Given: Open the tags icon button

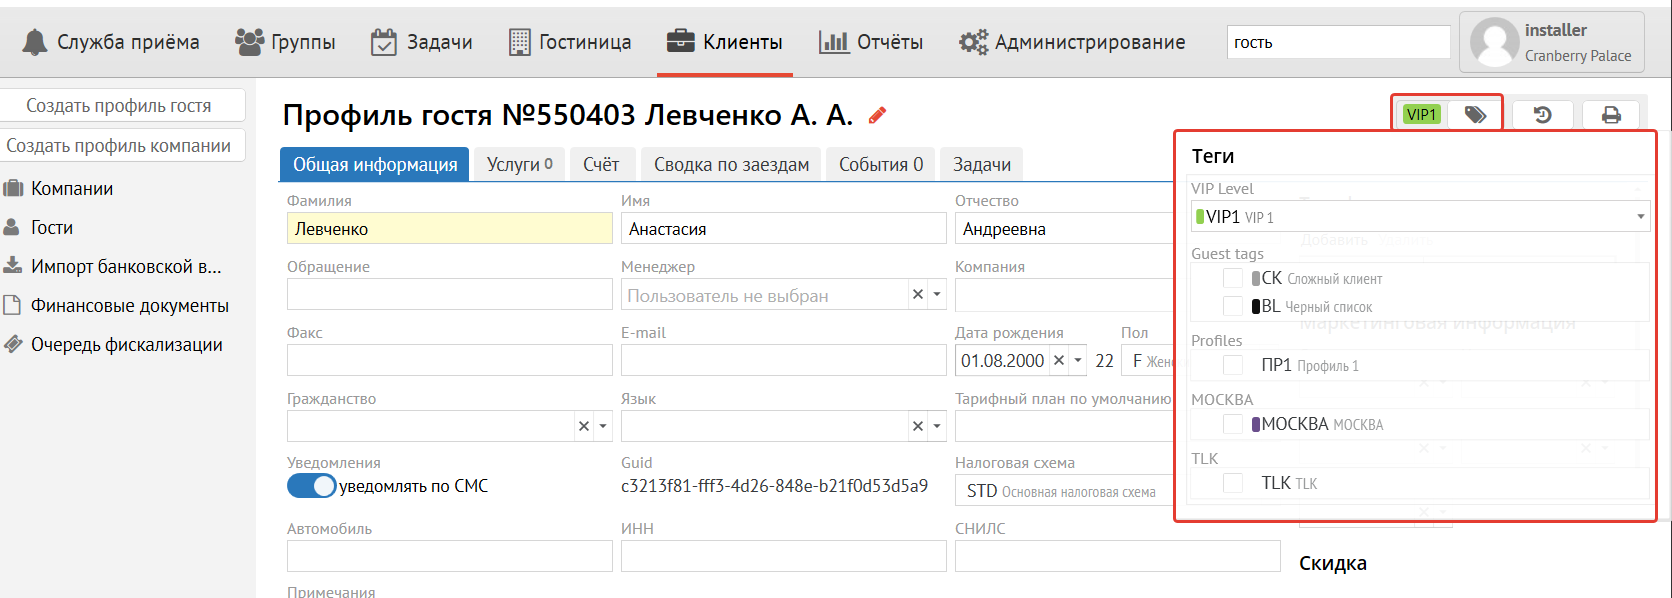Looking at the screenshot, I should click(1474, 115).
